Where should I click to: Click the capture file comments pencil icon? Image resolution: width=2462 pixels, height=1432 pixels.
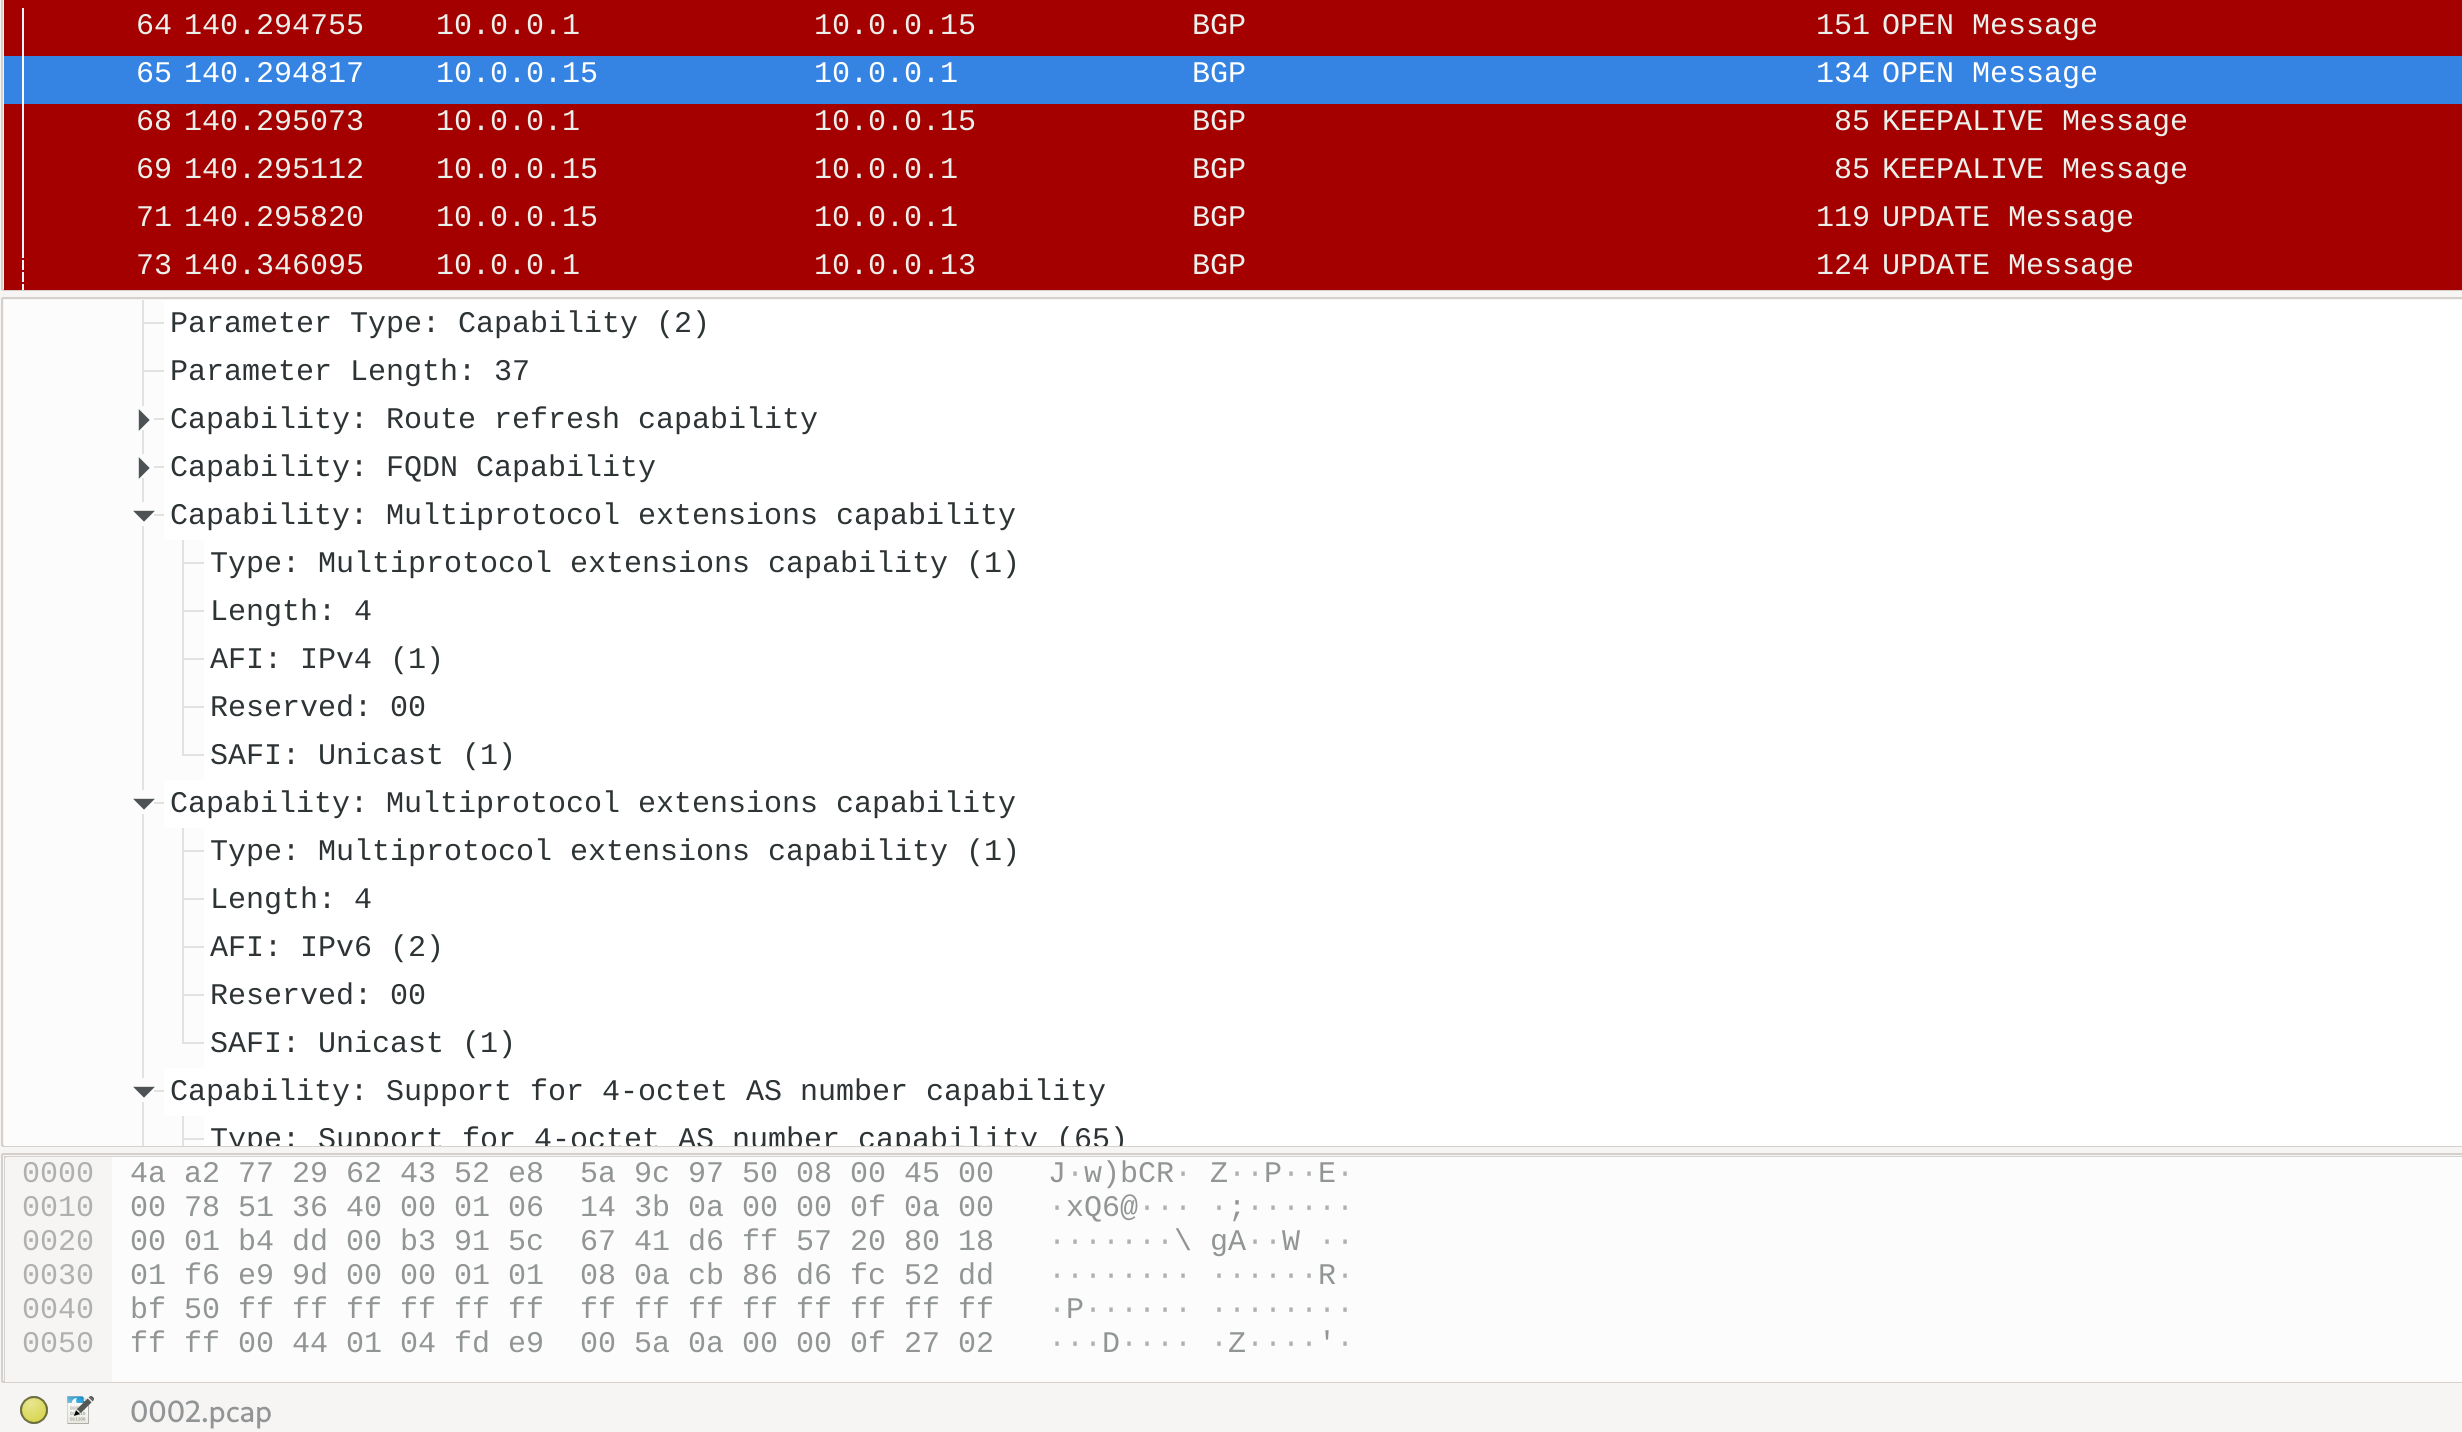pos(79,1410)
